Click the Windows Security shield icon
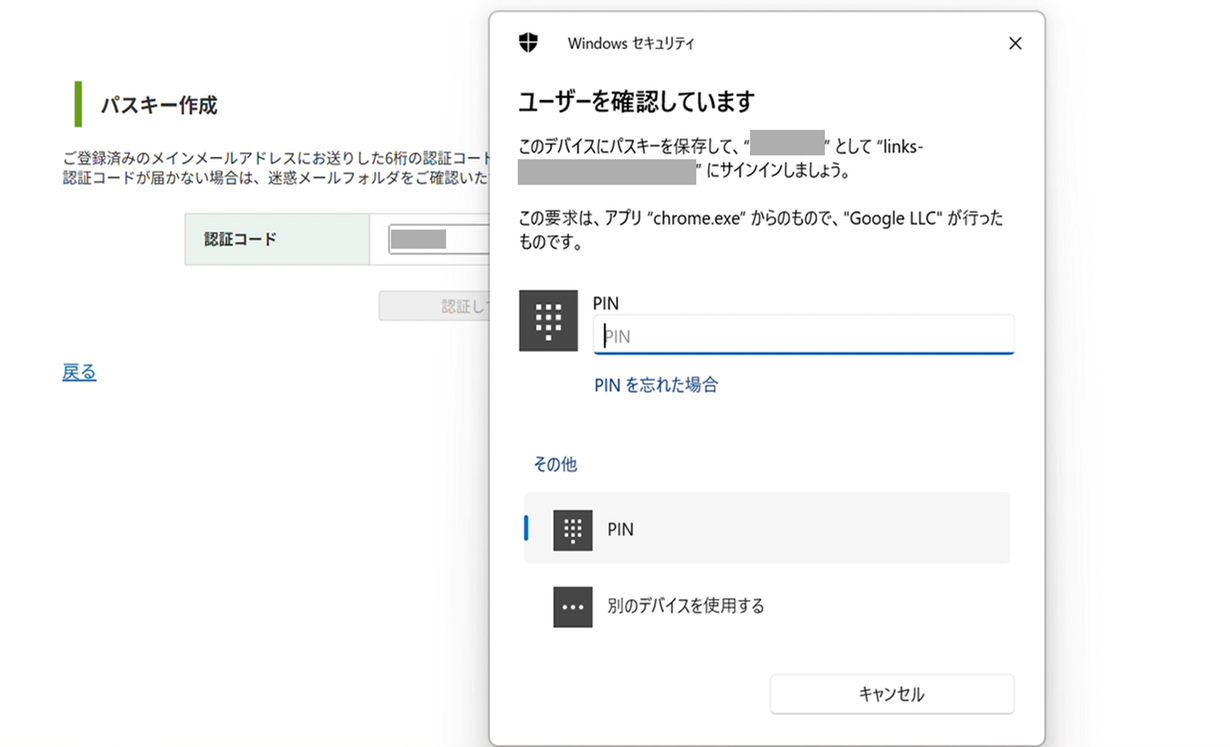The width and height of the screenshot is (1230, 747). click(x=528, y=43)
